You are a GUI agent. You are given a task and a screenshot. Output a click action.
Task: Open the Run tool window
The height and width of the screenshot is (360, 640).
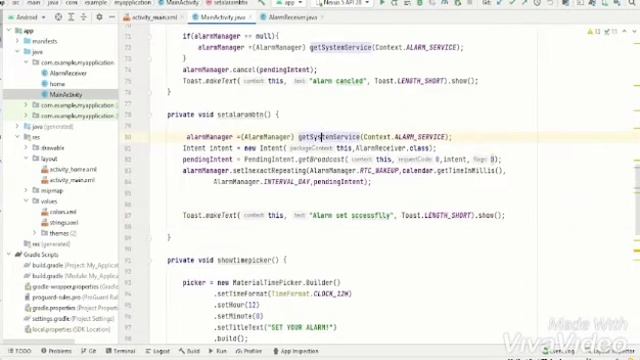218,351
